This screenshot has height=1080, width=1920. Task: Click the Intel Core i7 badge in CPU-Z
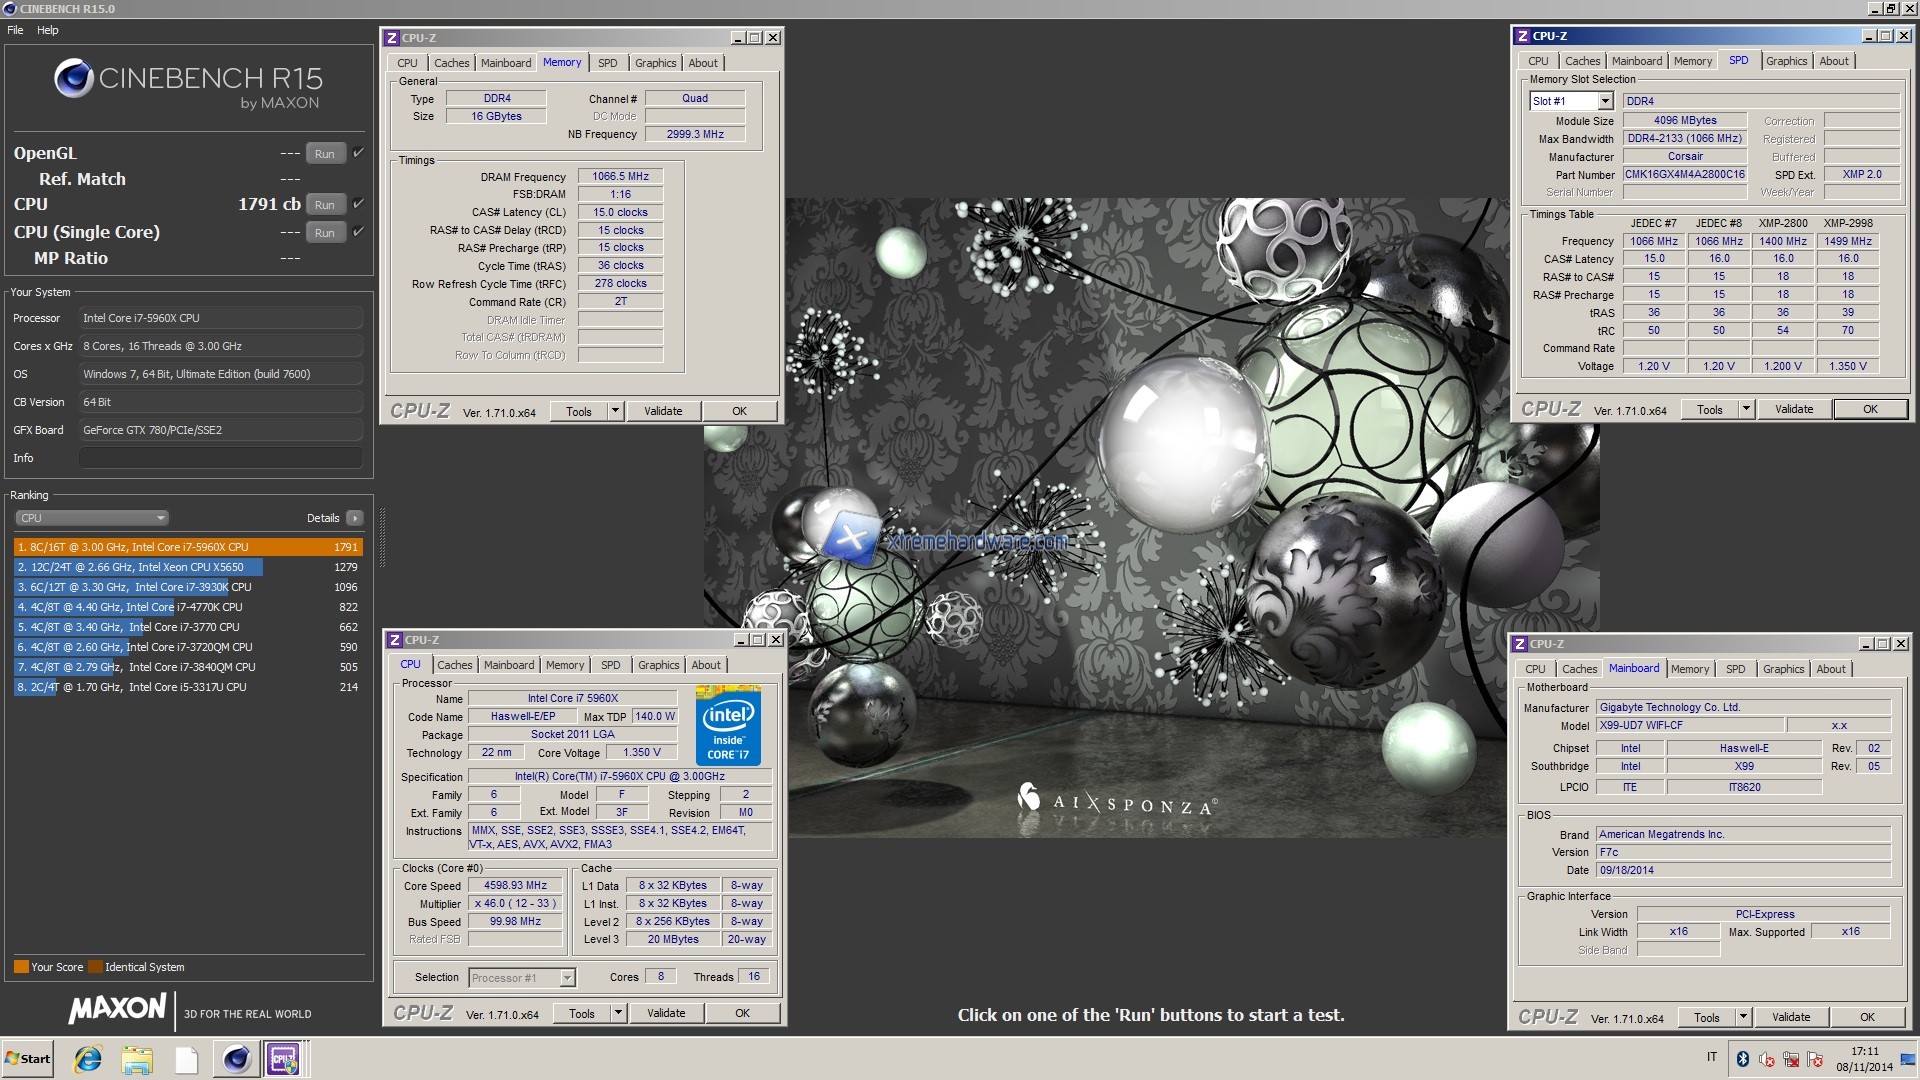pyautogui.click(x=729, y=727)
